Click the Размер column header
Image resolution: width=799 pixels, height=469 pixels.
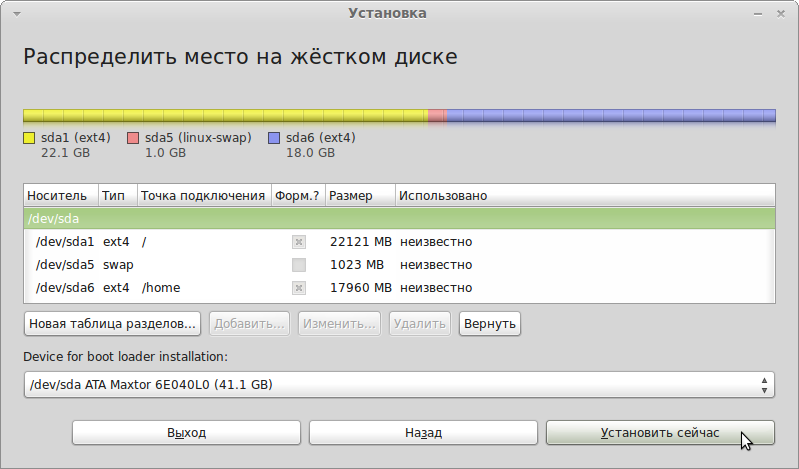pos(360,196)
